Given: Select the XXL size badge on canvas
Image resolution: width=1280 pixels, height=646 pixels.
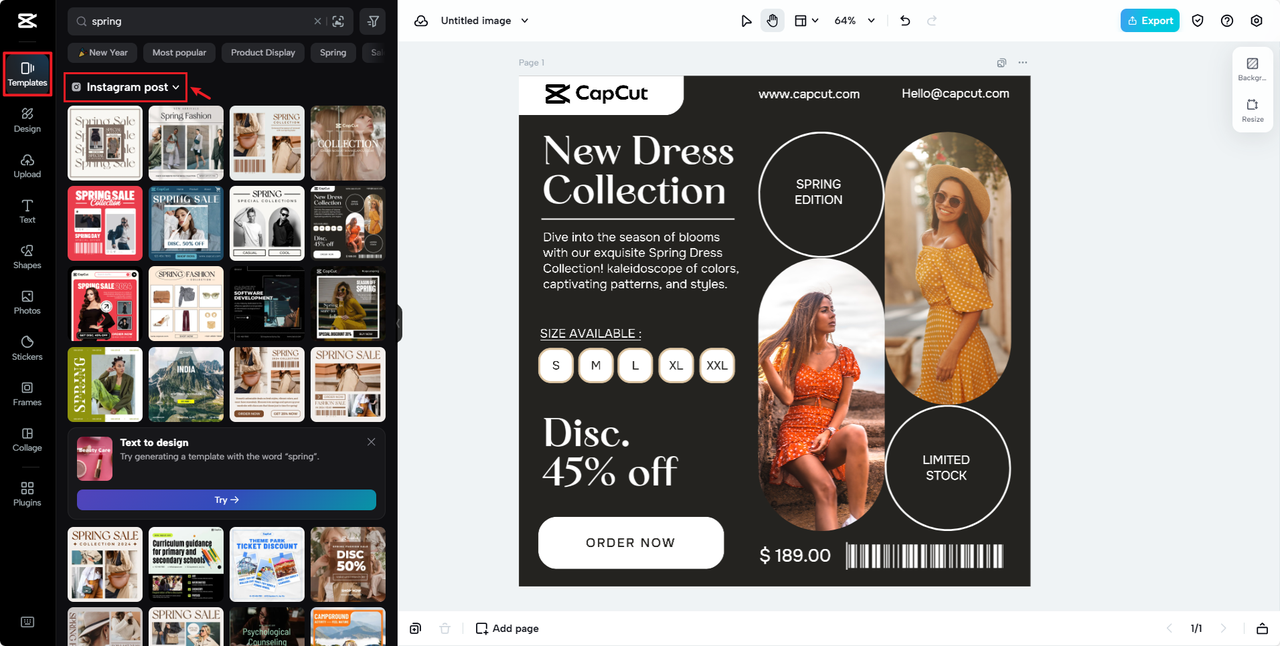Looking at the screenshot, I should click(717, 366).
